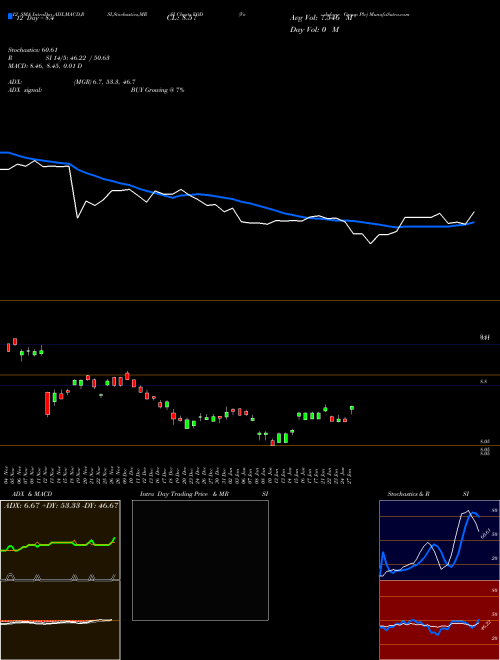Viewport: 500px width, 660px height.
Task: Open the blue Stochastics mini chart
Action: [439, 540]
